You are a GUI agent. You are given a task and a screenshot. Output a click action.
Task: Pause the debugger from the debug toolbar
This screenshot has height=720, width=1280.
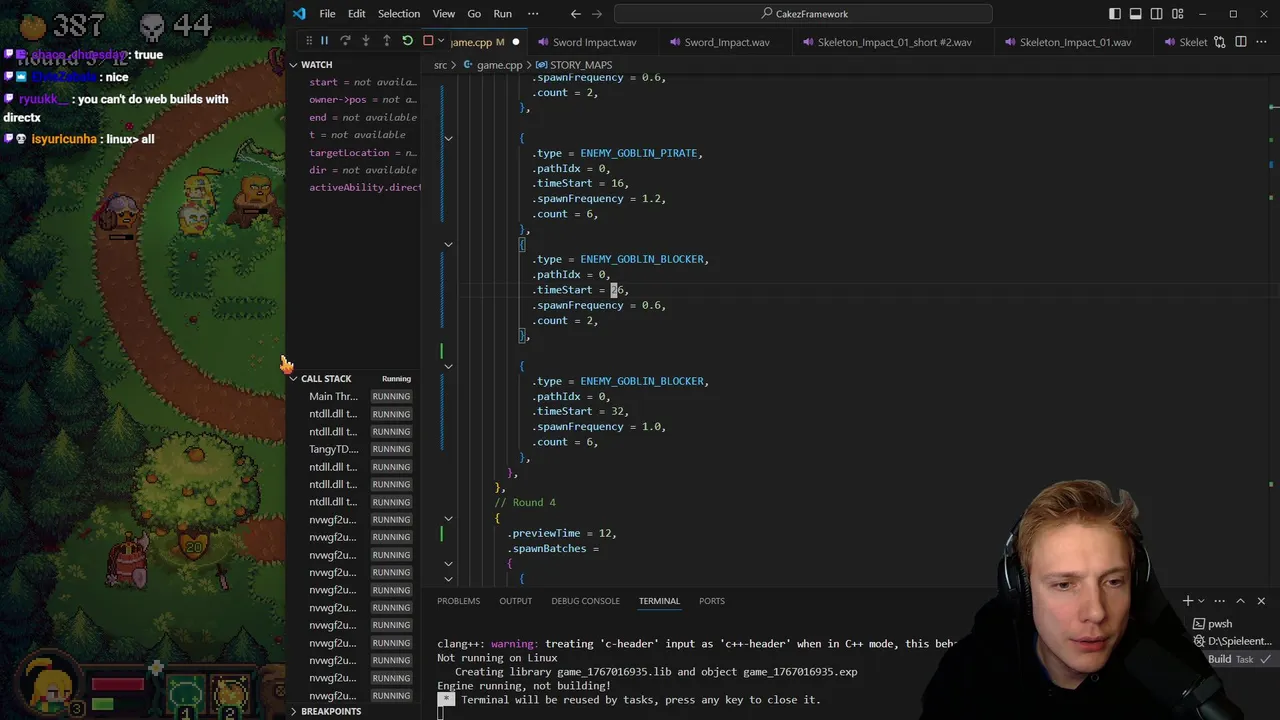[324, 41]
